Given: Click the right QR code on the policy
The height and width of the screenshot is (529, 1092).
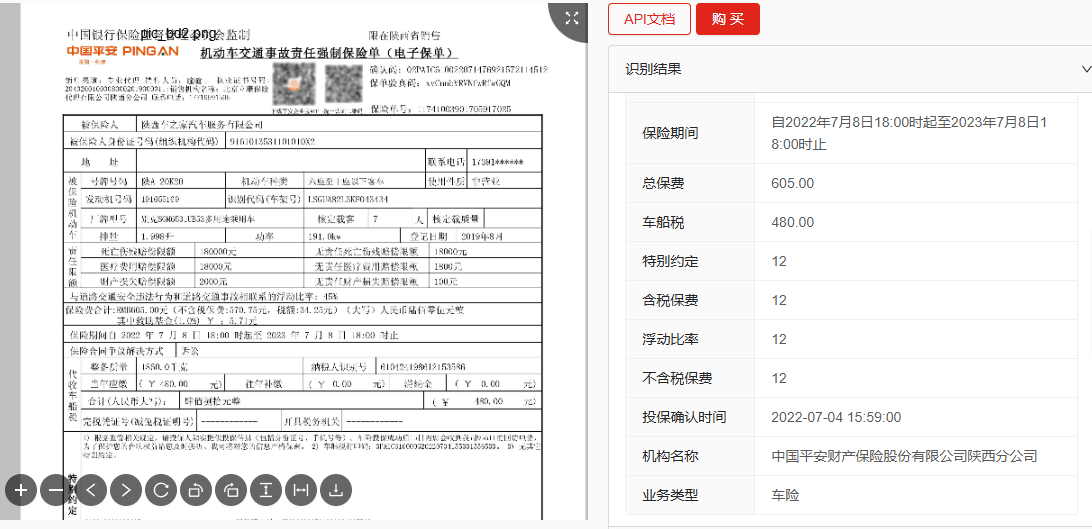Looking at the screenshot, I should pyautogui.click(x=344, y=84).
